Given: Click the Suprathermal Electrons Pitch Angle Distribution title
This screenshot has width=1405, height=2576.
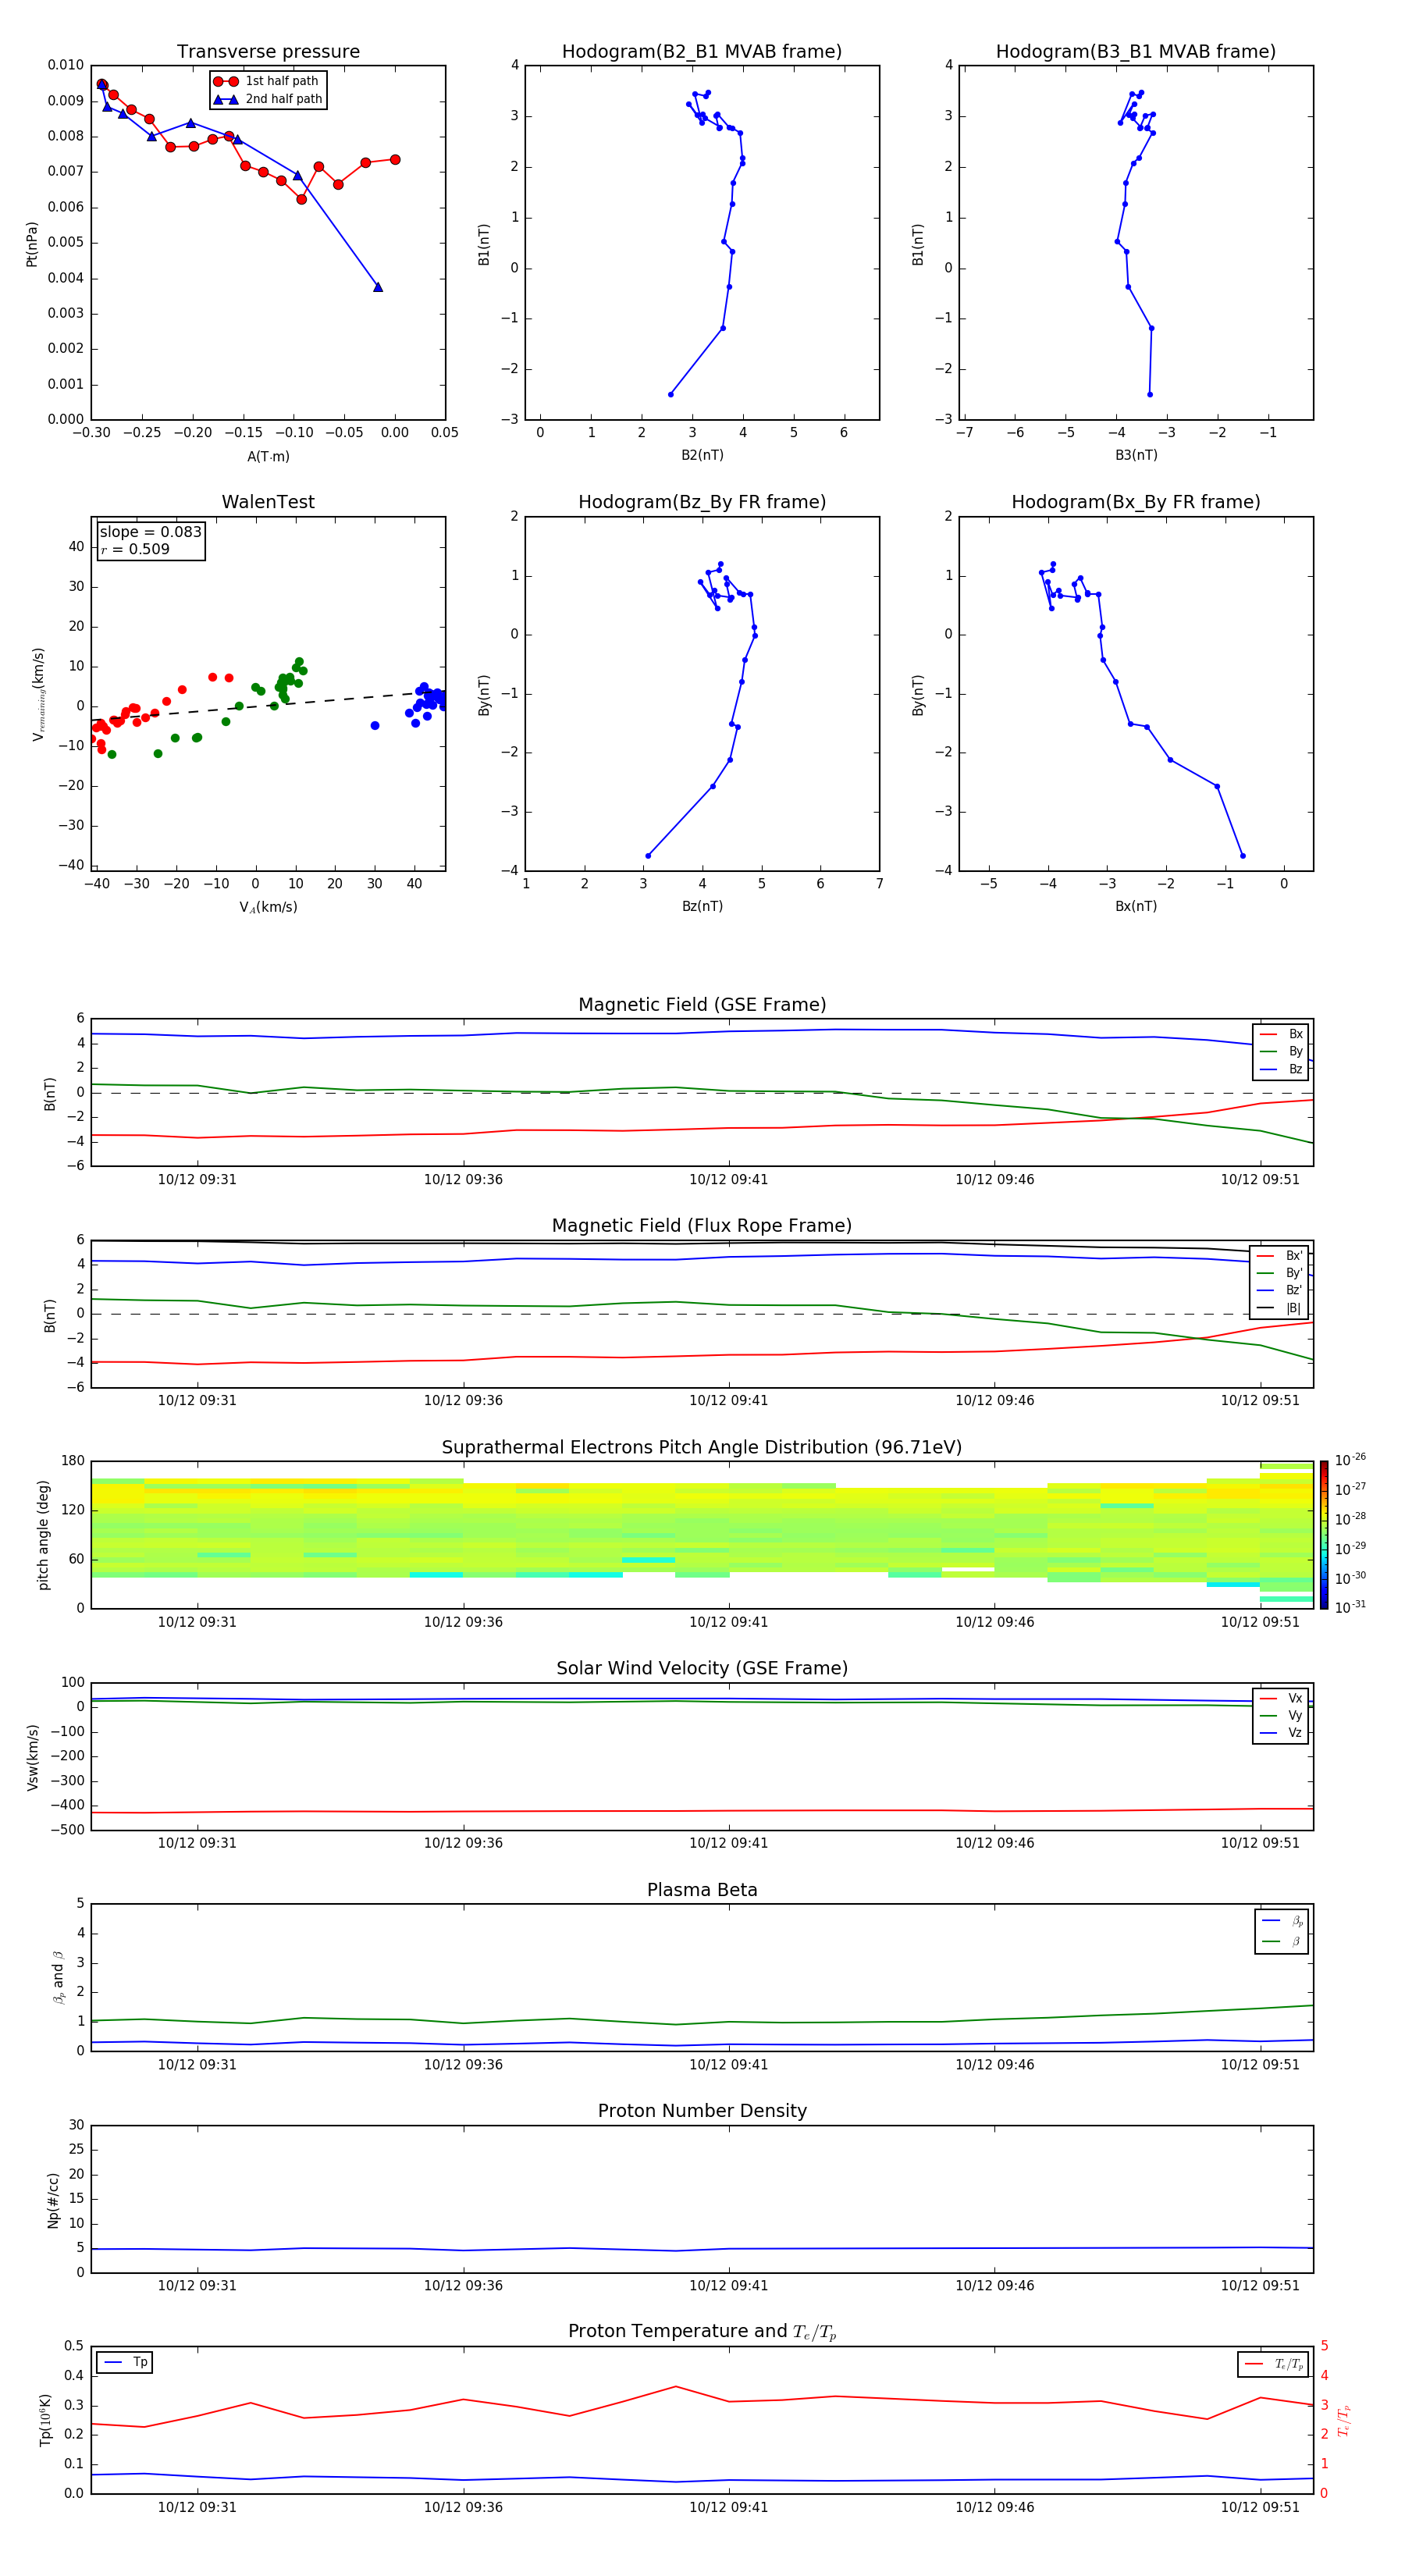Looking at the screenshot, I should coord(702,1447).
